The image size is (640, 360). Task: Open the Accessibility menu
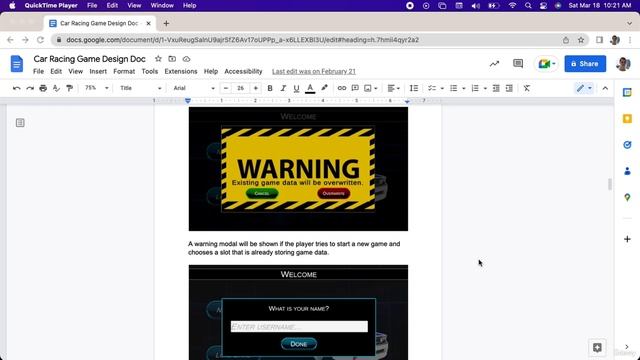coord(243,71)
